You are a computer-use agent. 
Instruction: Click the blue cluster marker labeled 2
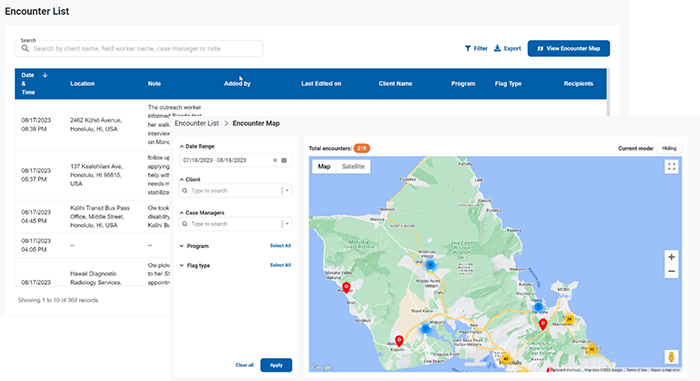coord(425,329)
